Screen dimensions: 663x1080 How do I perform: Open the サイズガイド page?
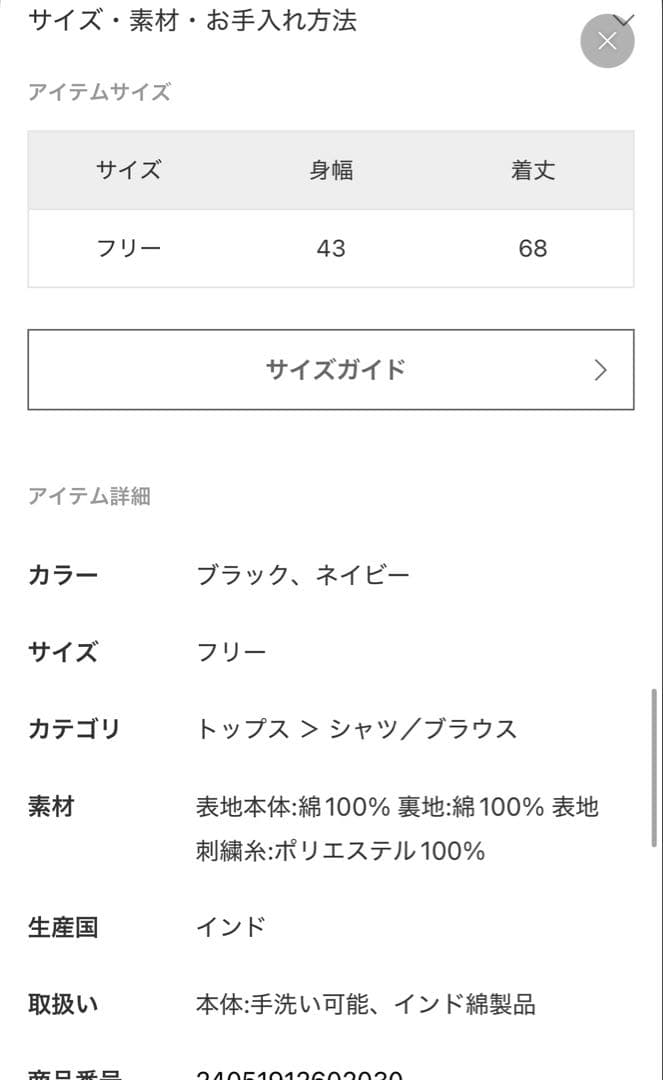point(333,370)
